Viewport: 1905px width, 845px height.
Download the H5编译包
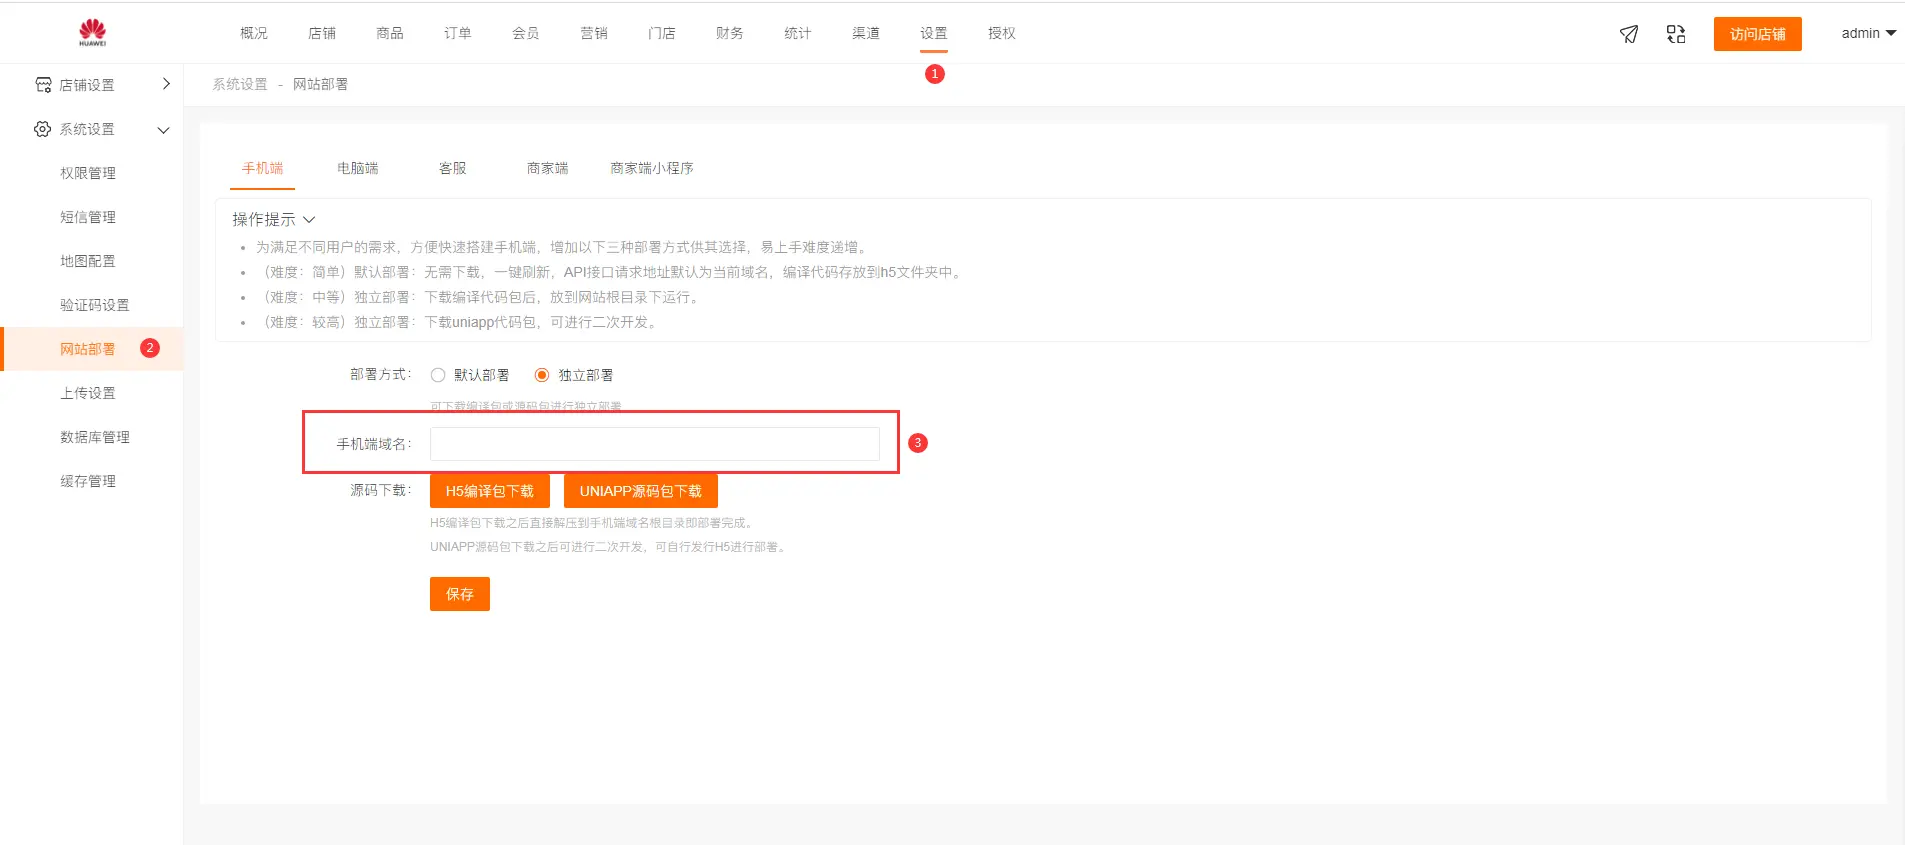(x=489, y=491)
